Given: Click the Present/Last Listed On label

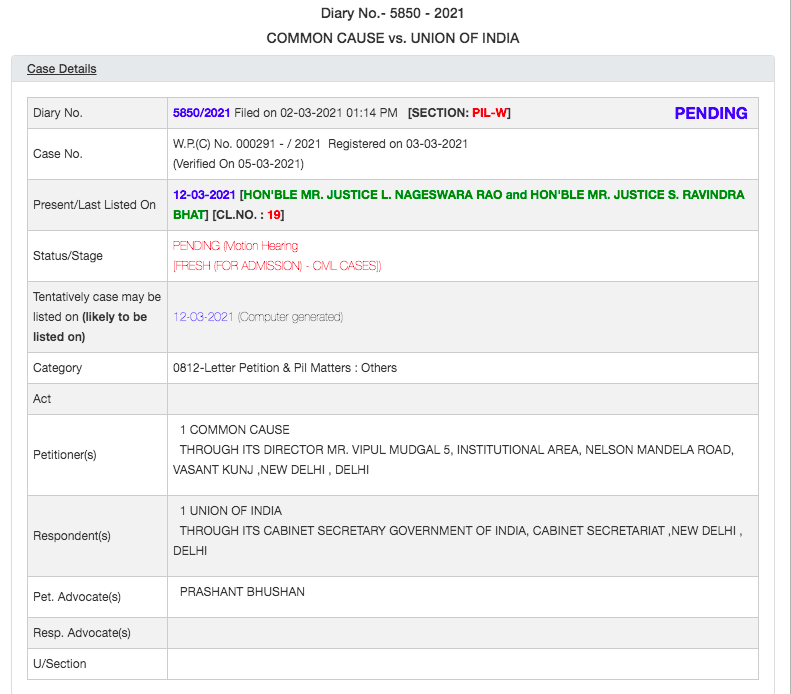Looking at the screenshot, I should 94,205.
